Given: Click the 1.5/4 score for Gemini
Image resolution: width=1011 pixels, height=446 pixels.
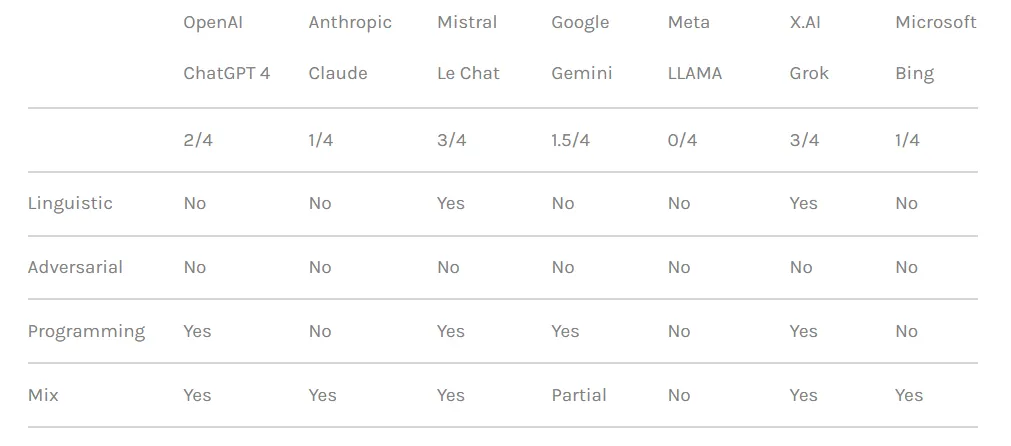Looking at the screenshot, I should pyautogui.click(x=570, y=140).
